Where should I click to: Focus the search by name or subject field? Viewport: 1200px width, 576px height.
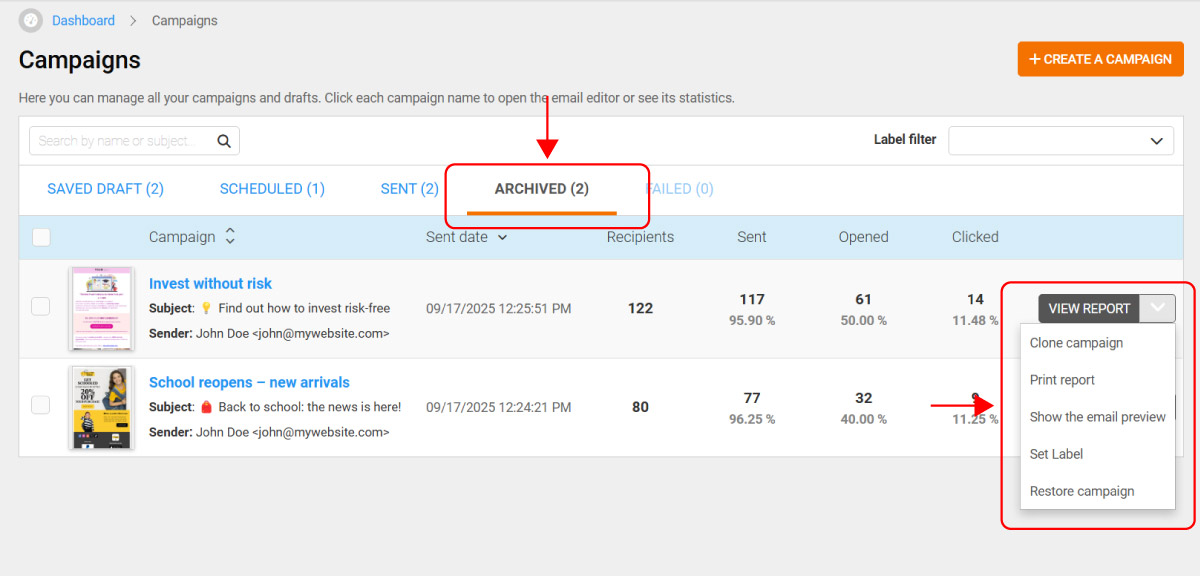pyautogui.click(x=122, y=141)
